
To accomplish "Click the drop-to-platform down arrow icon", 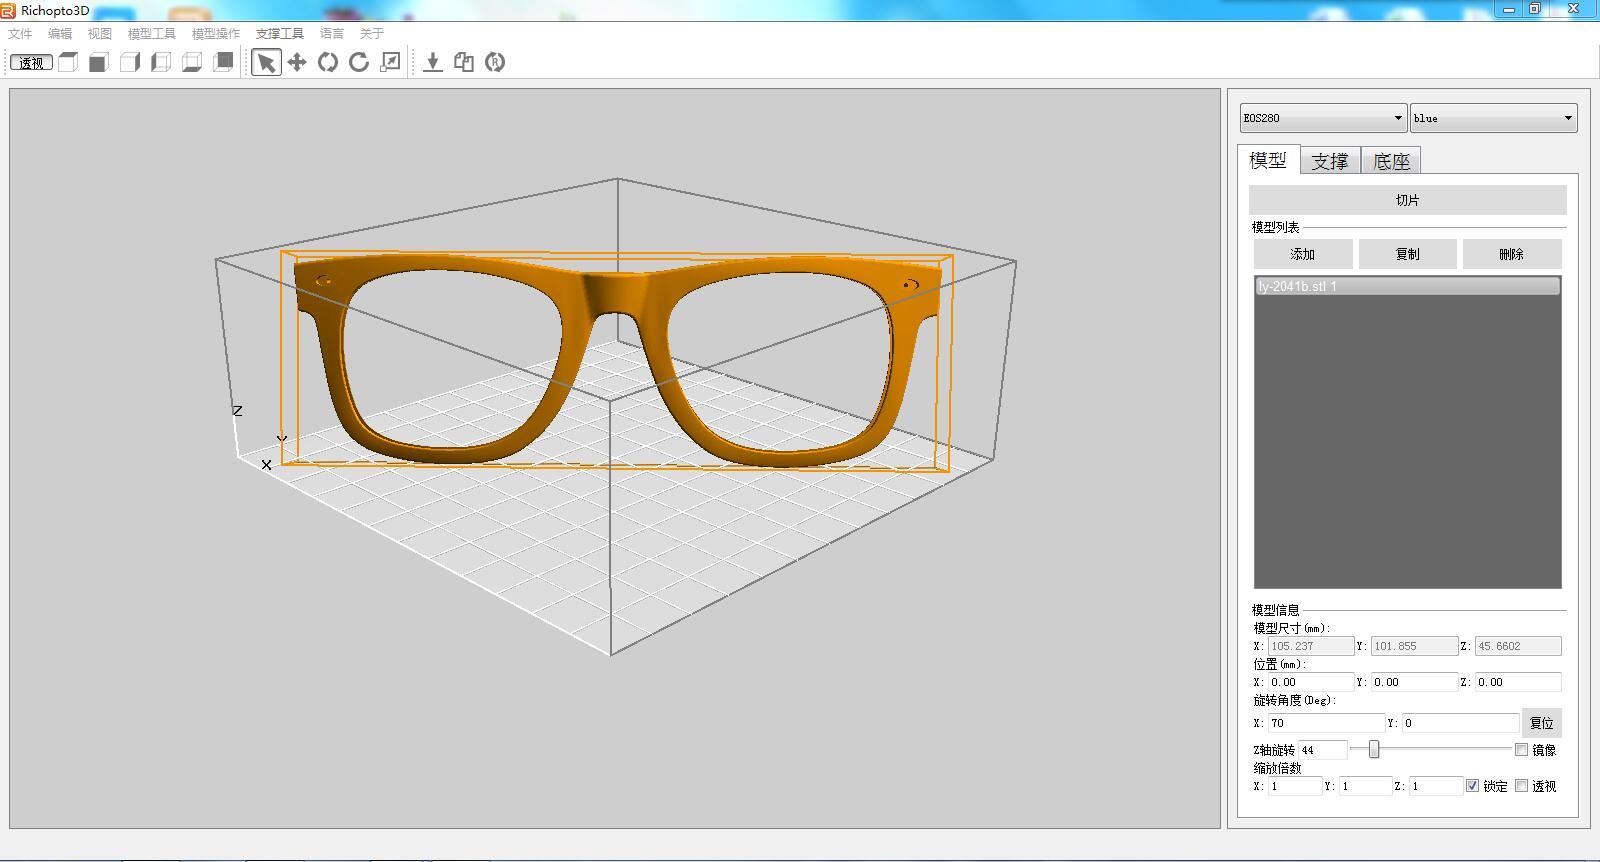I will [433, 62].
